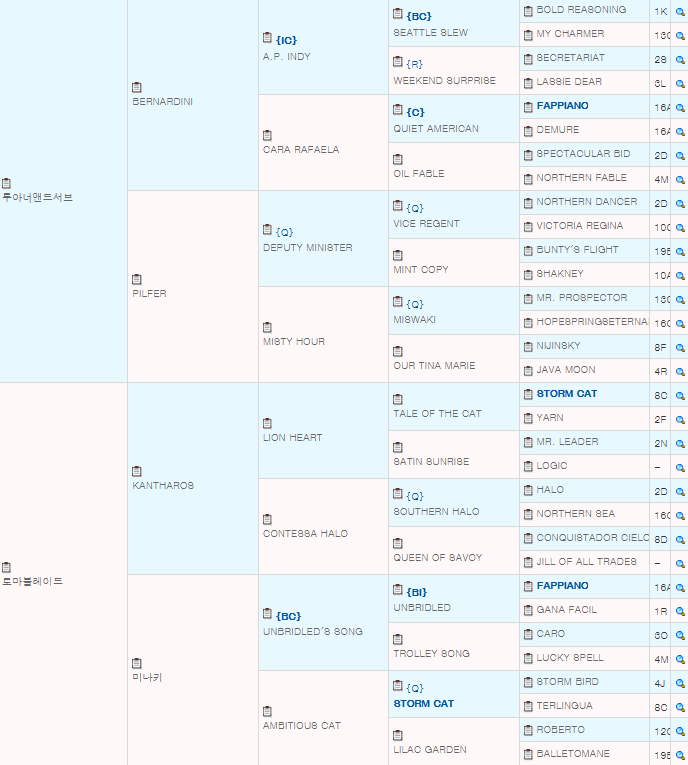688x765 pixels.
Task: Click clipboard icon above SEATTLE SLEW
Action: click(x=398, y=13)
